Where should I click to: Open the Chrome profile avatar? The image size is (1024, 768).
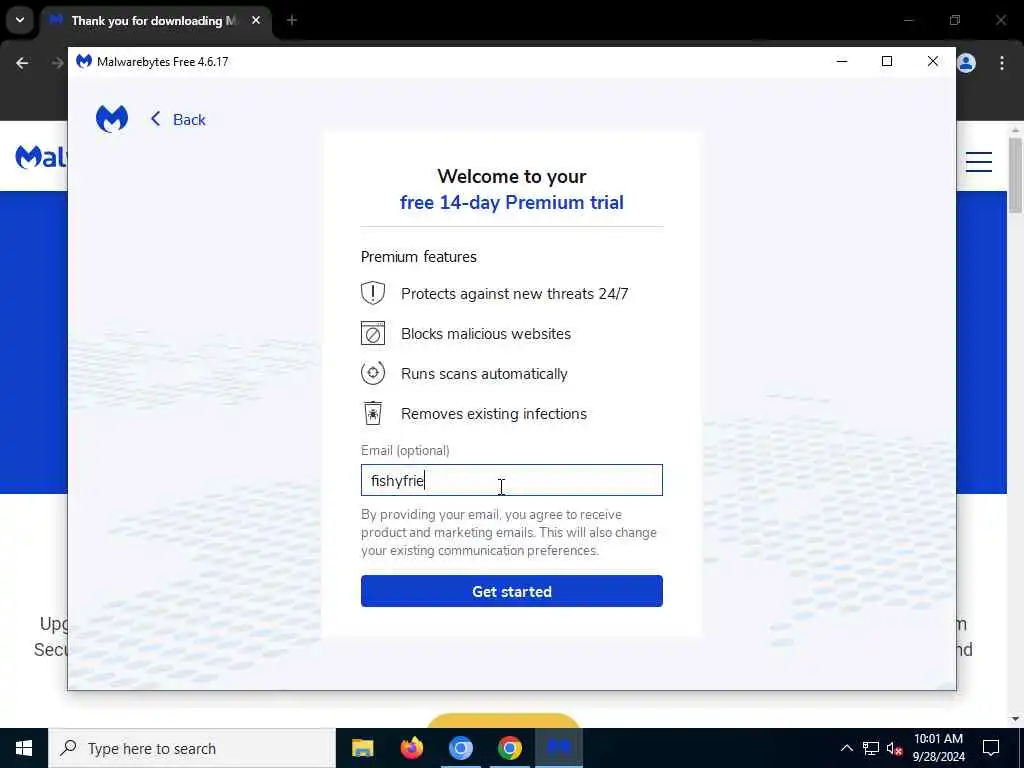[967, 63]
